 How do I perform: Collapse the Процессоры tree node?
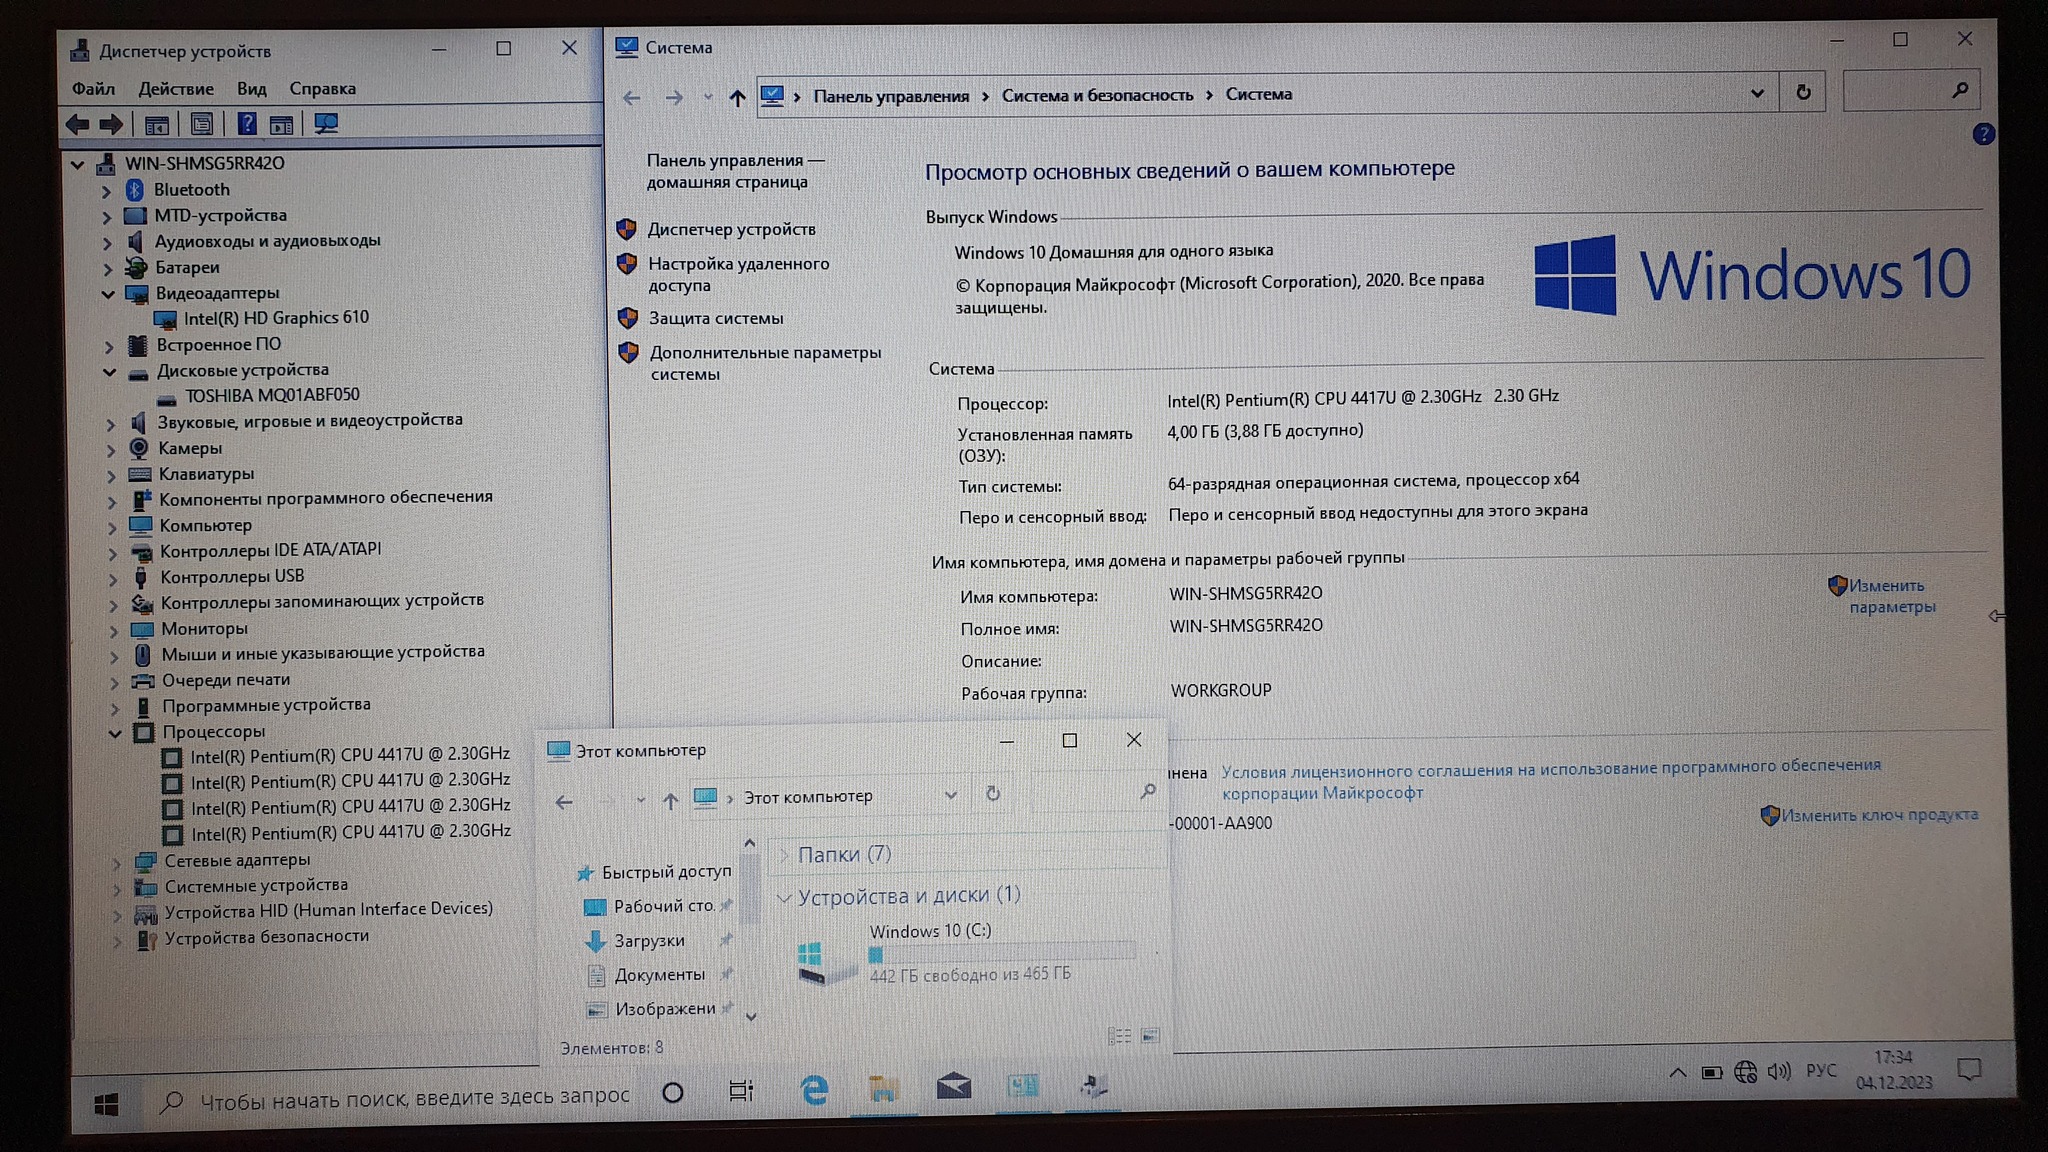pos(115,733)
